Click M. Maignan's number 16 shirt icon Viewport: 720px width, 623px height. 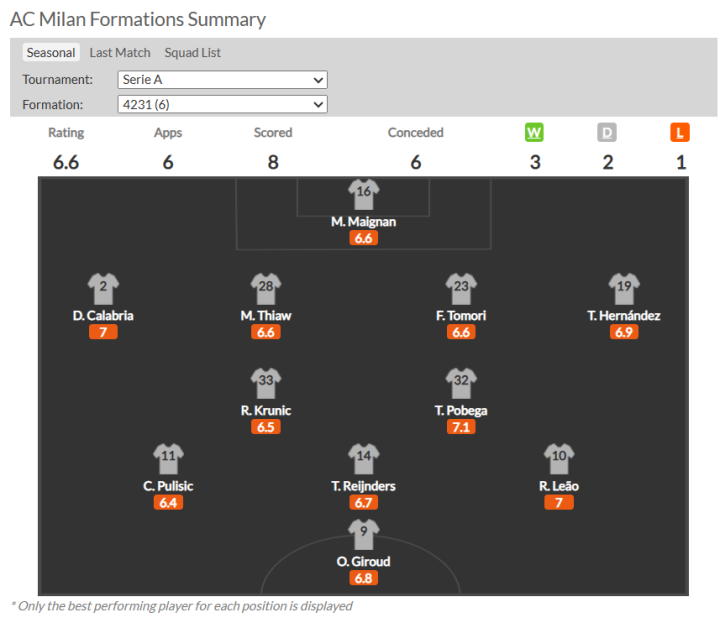click(363, 194)
